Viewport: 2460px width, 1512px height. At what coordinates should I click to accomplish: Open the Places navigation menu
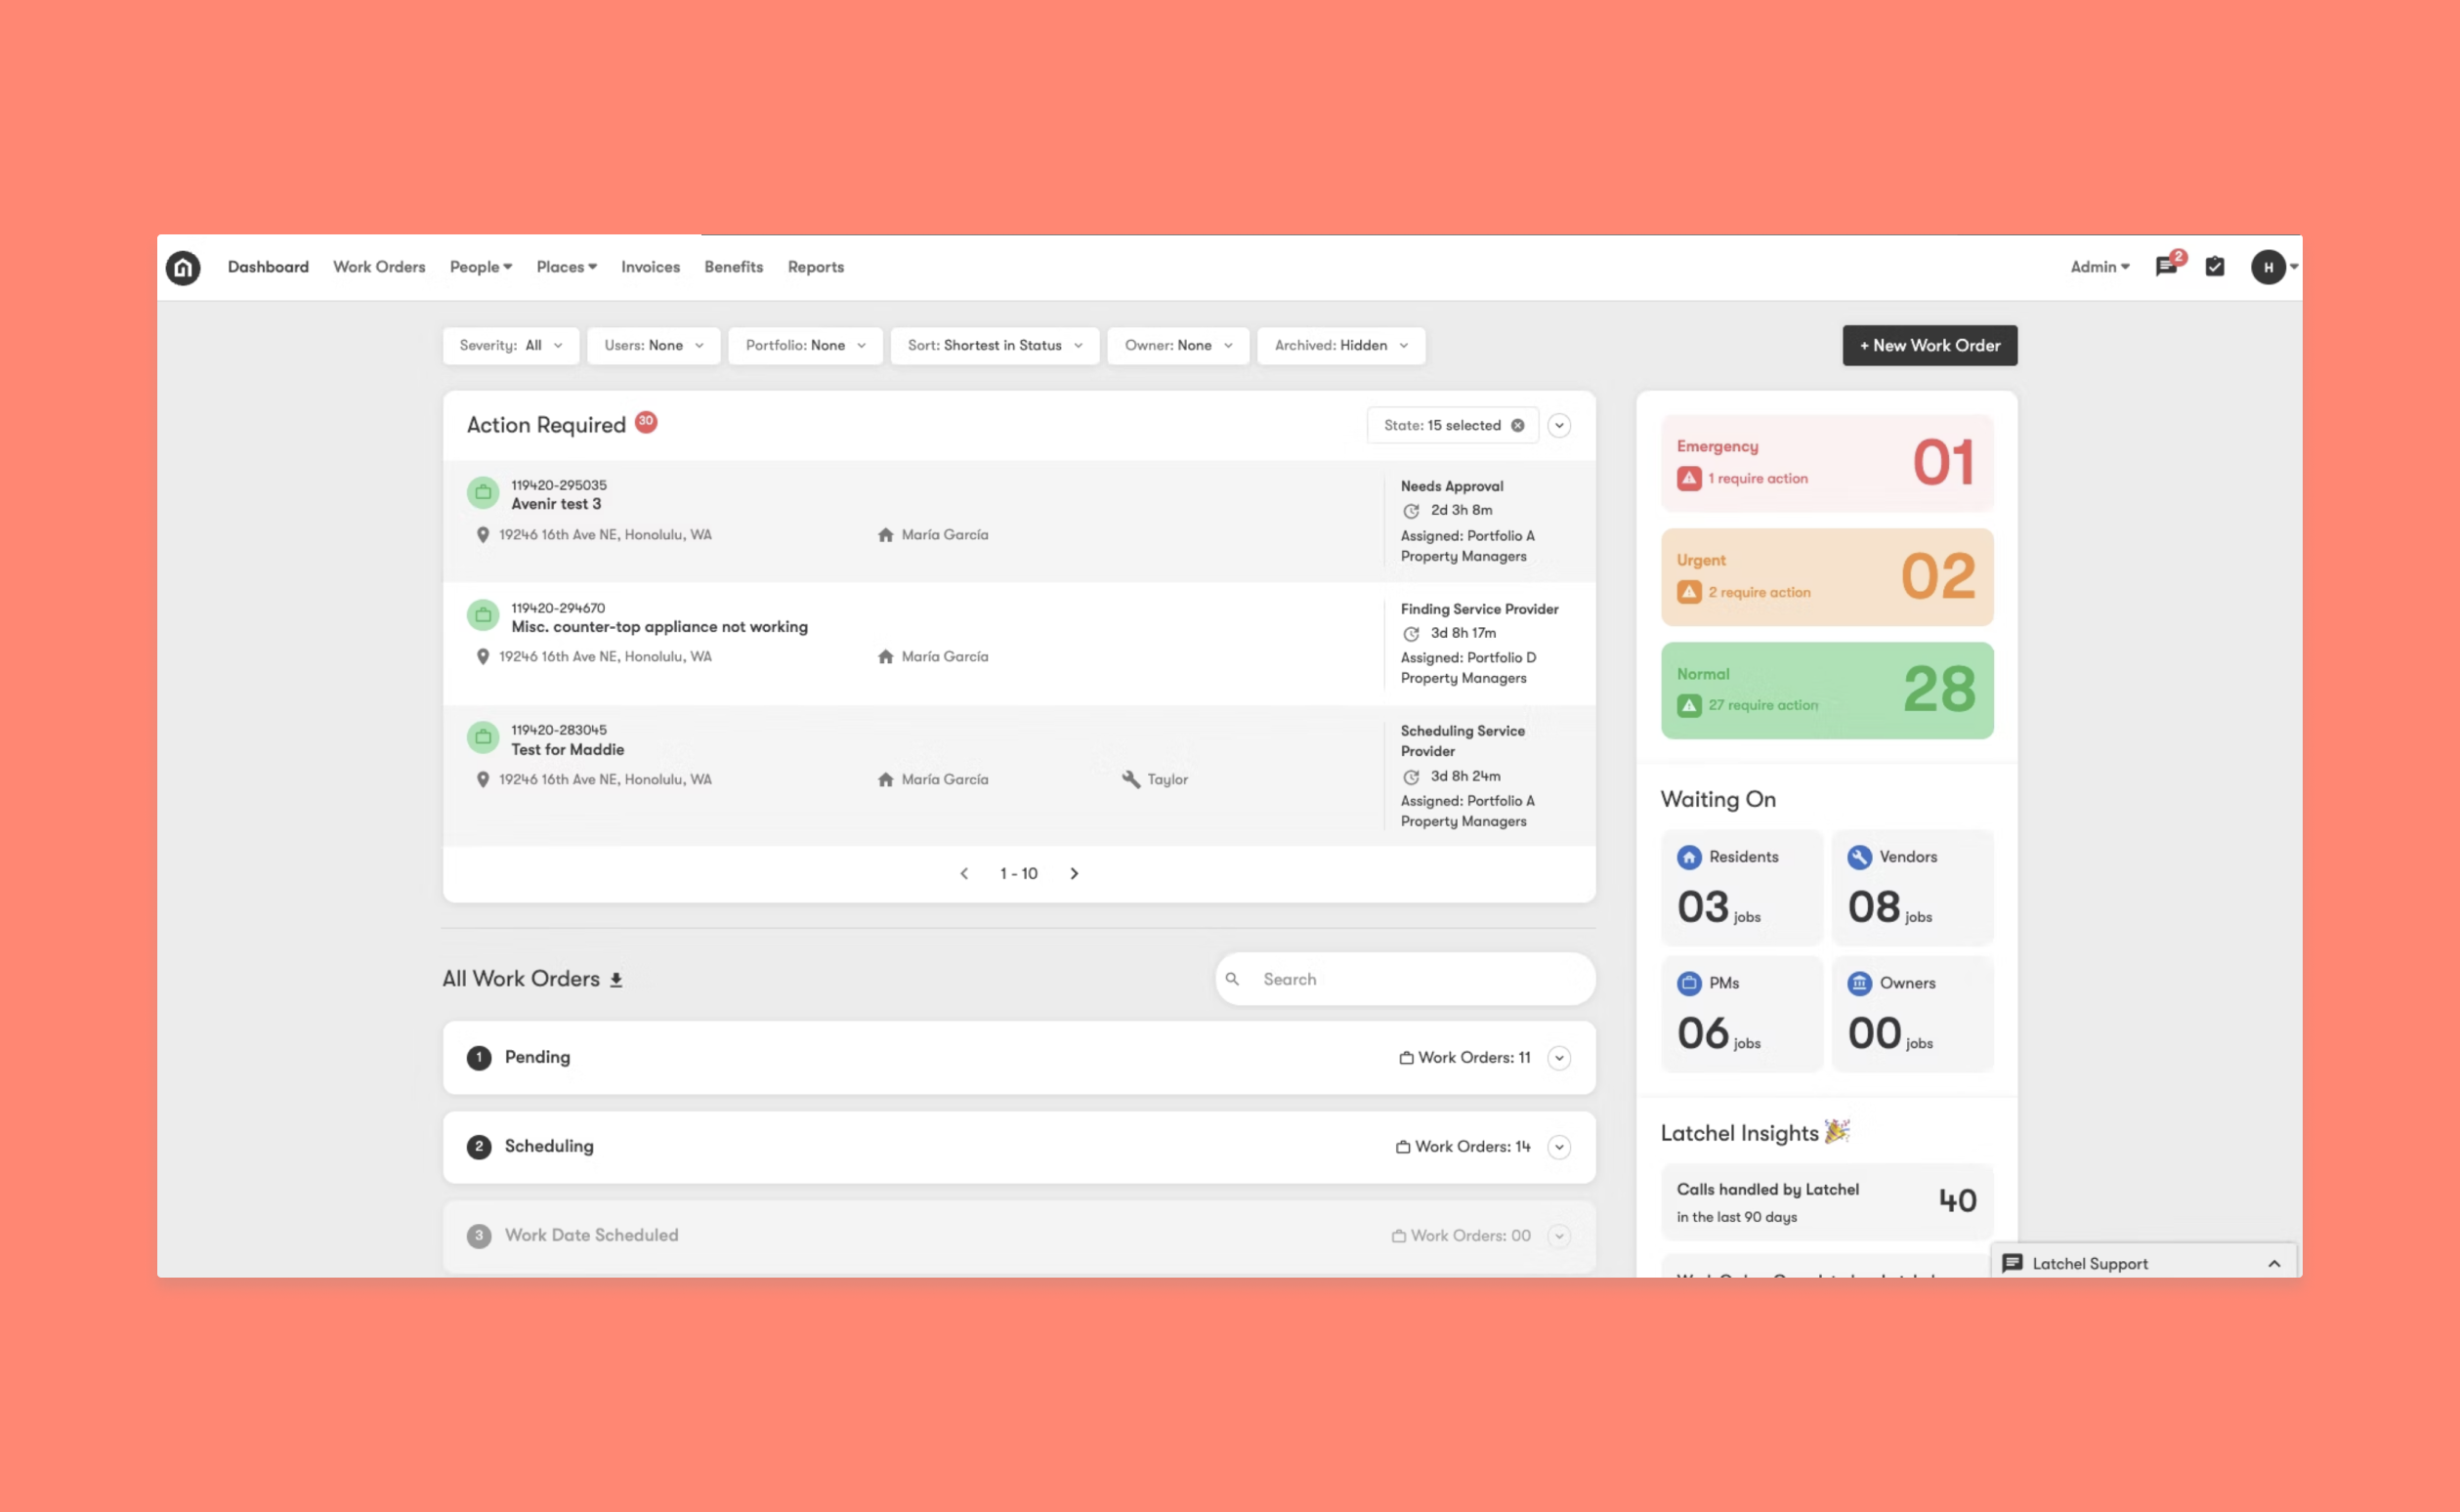(x=566, y=267)
